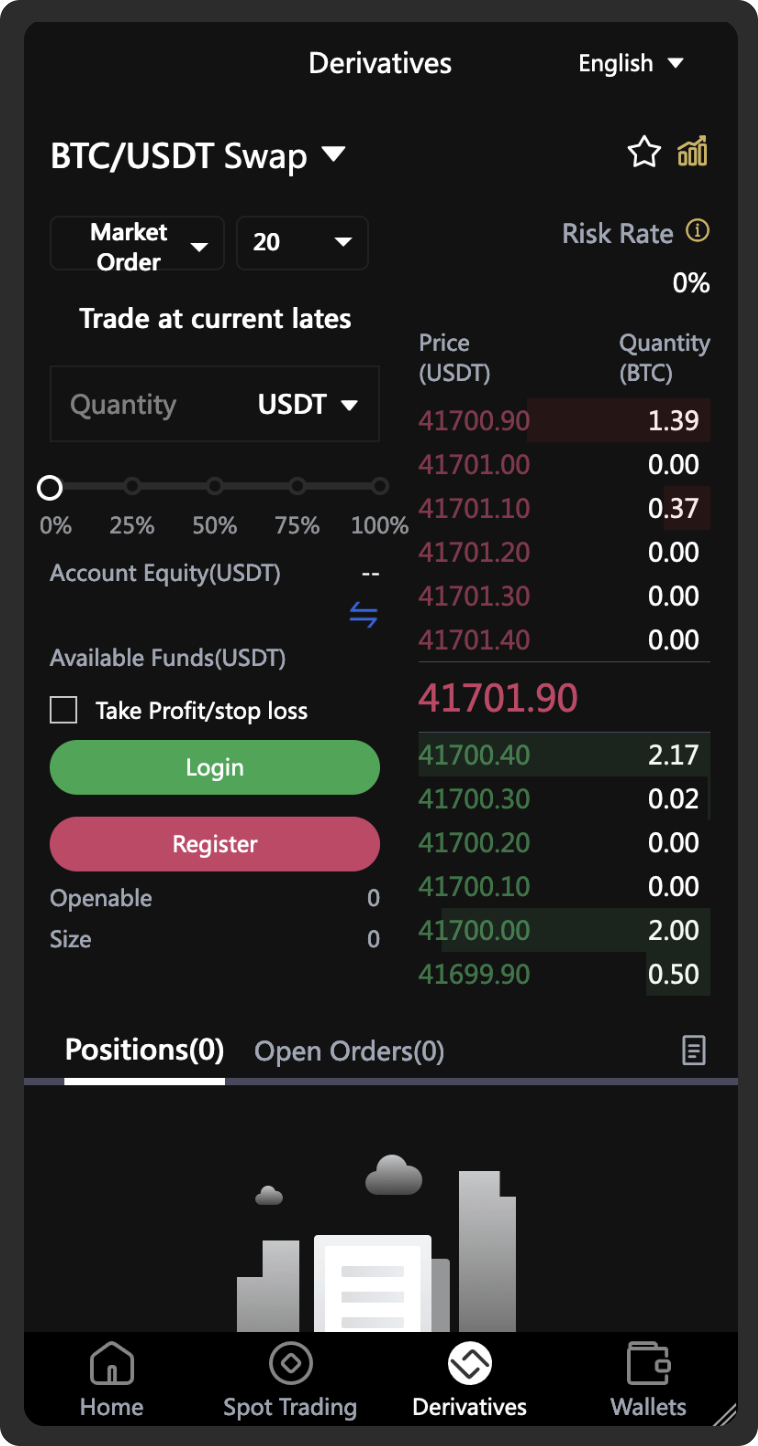Go to Home in bottom navigation

tap(112, 1380)
